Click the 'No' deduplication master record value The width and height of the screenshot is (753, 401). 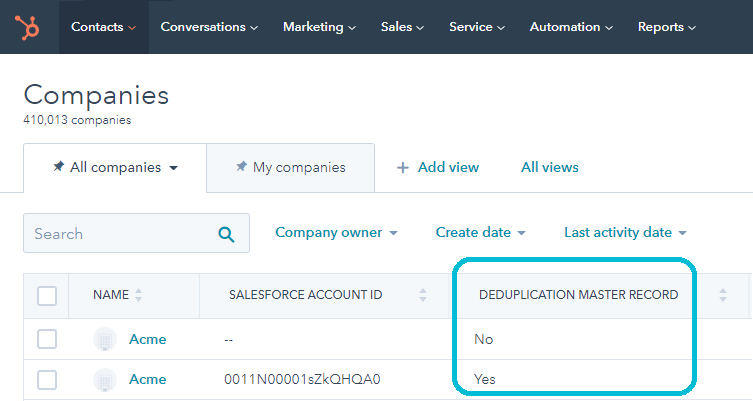point(484,340)
